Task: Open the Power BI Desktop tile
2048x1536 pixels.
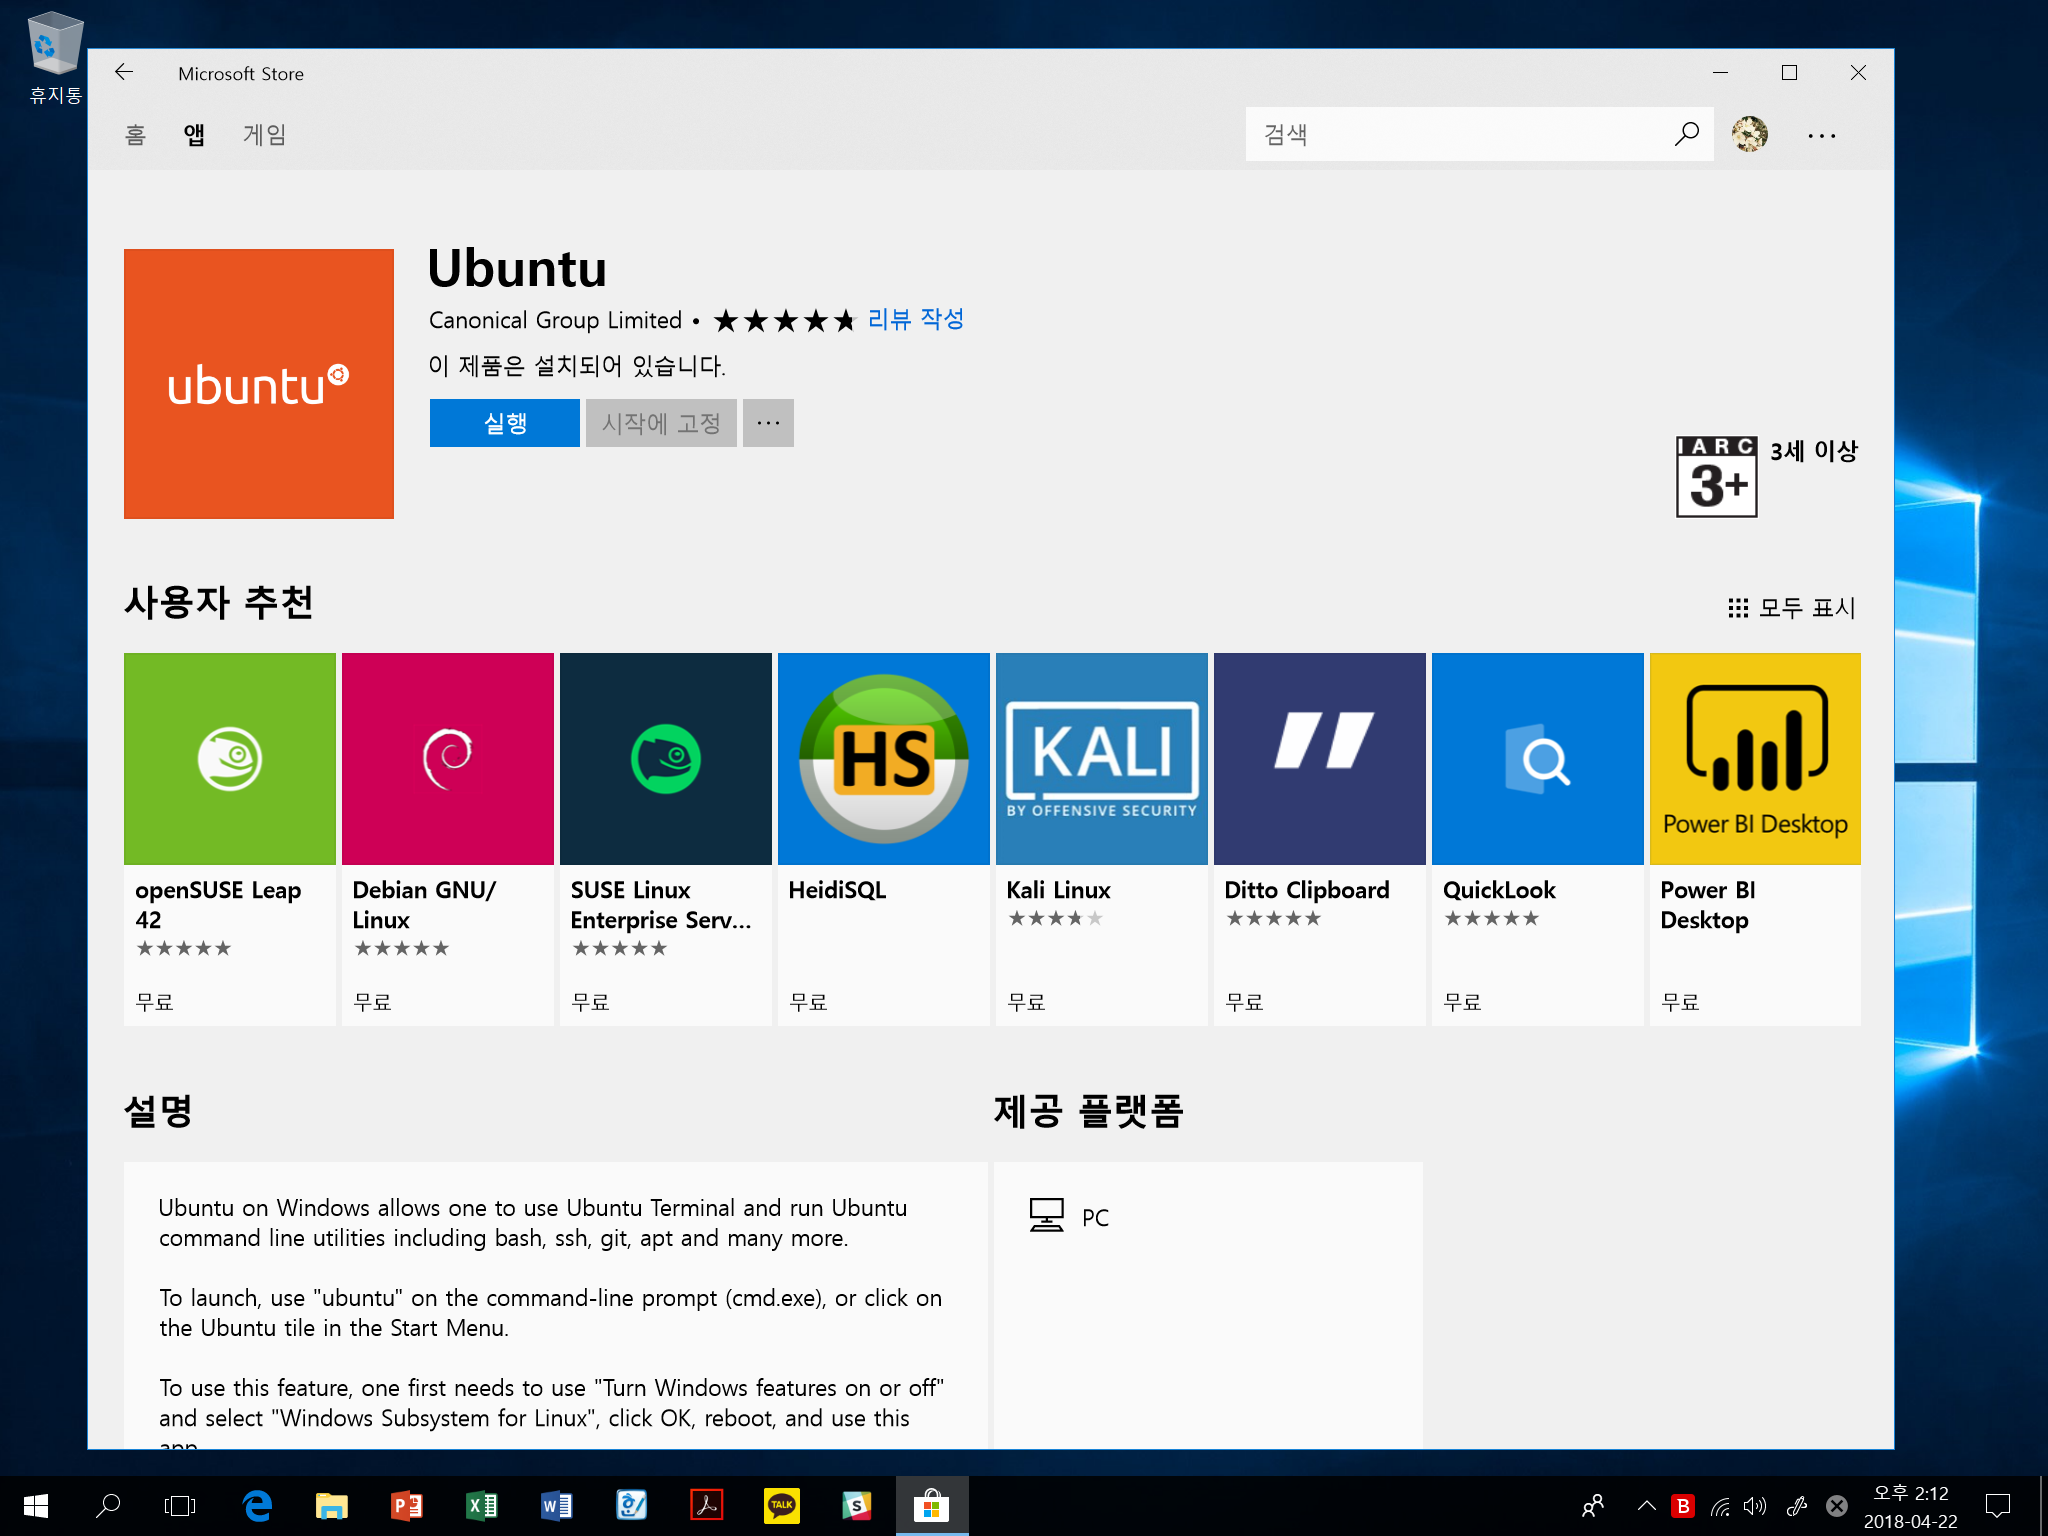Action: (x=1755, y=760)
